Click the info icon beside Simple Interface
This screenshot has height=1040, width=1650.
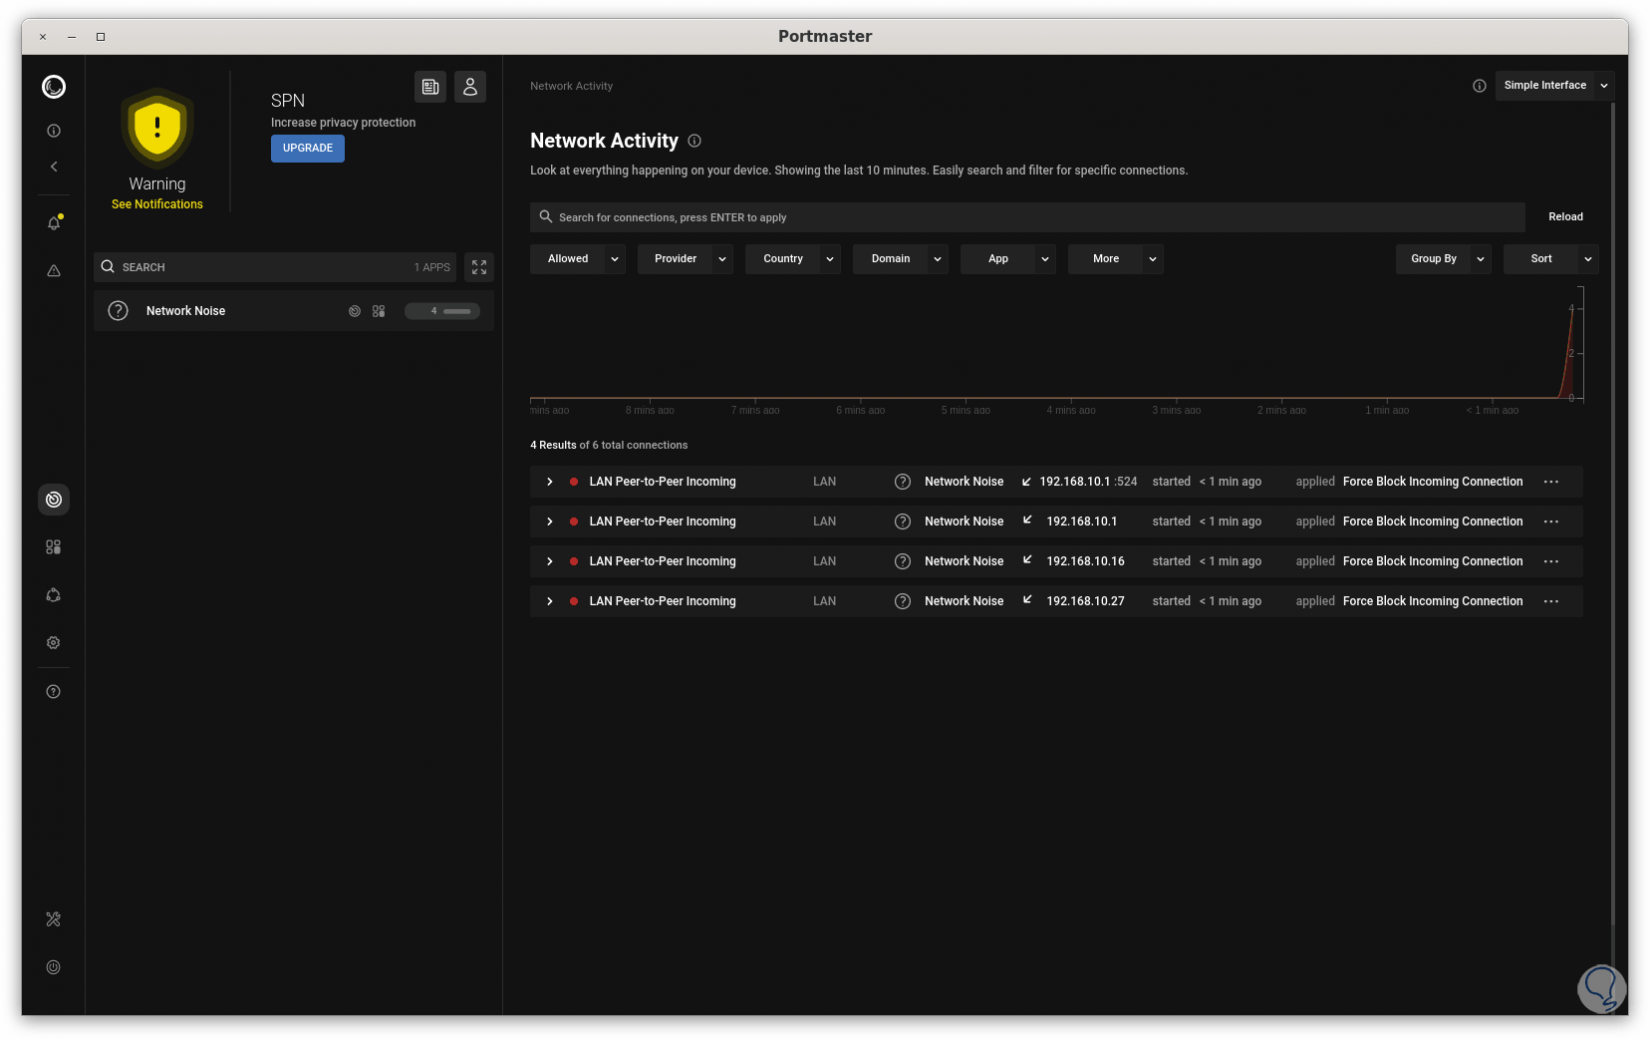coord(1479,86)
